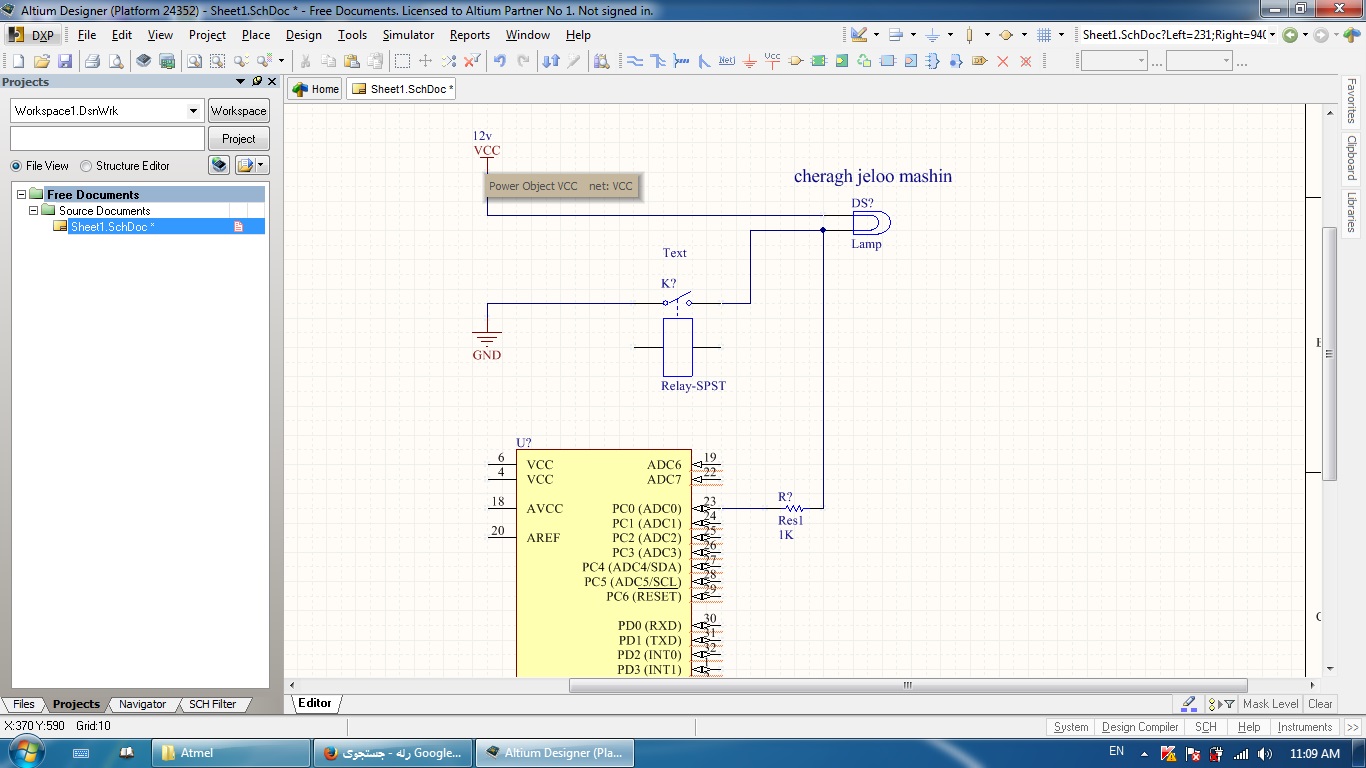Click the Print icon
1366x768 pixels.
click(x=93, y=61)
